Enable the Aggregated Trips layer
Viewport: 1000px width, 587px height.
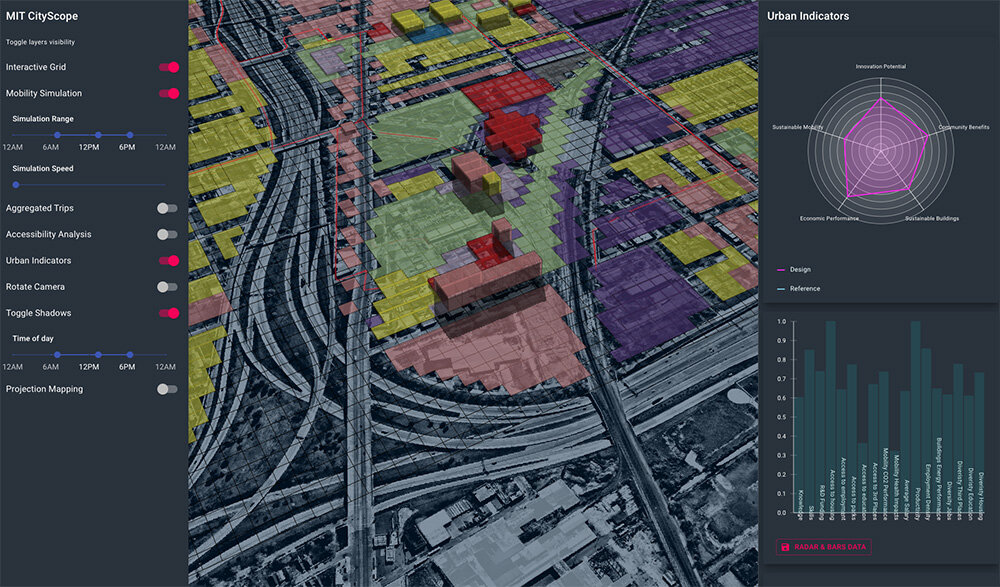point(167,208)
